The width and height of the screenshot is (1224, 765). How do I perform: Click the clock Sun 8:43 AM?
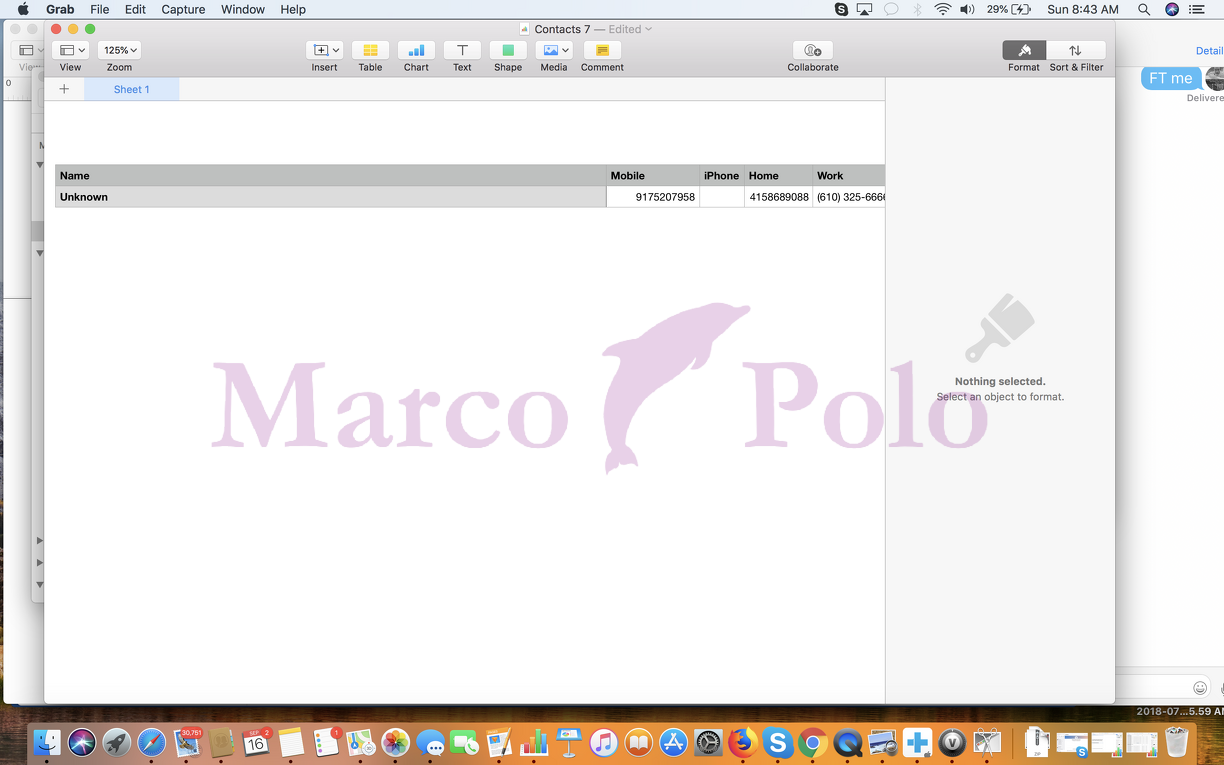pos(1083,9)
